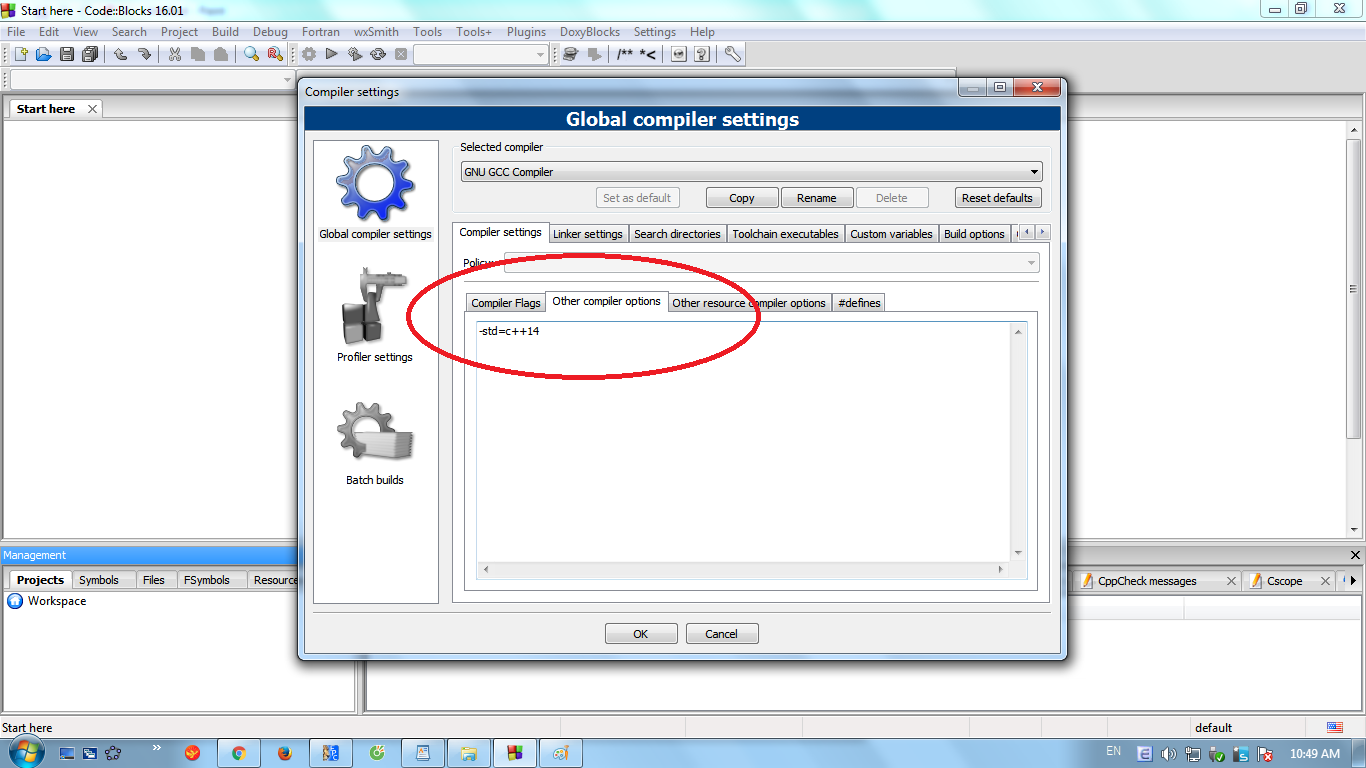This screenshot has height=768, width=1366.
Task: Click the Reset defaults button
Action: 997,198
